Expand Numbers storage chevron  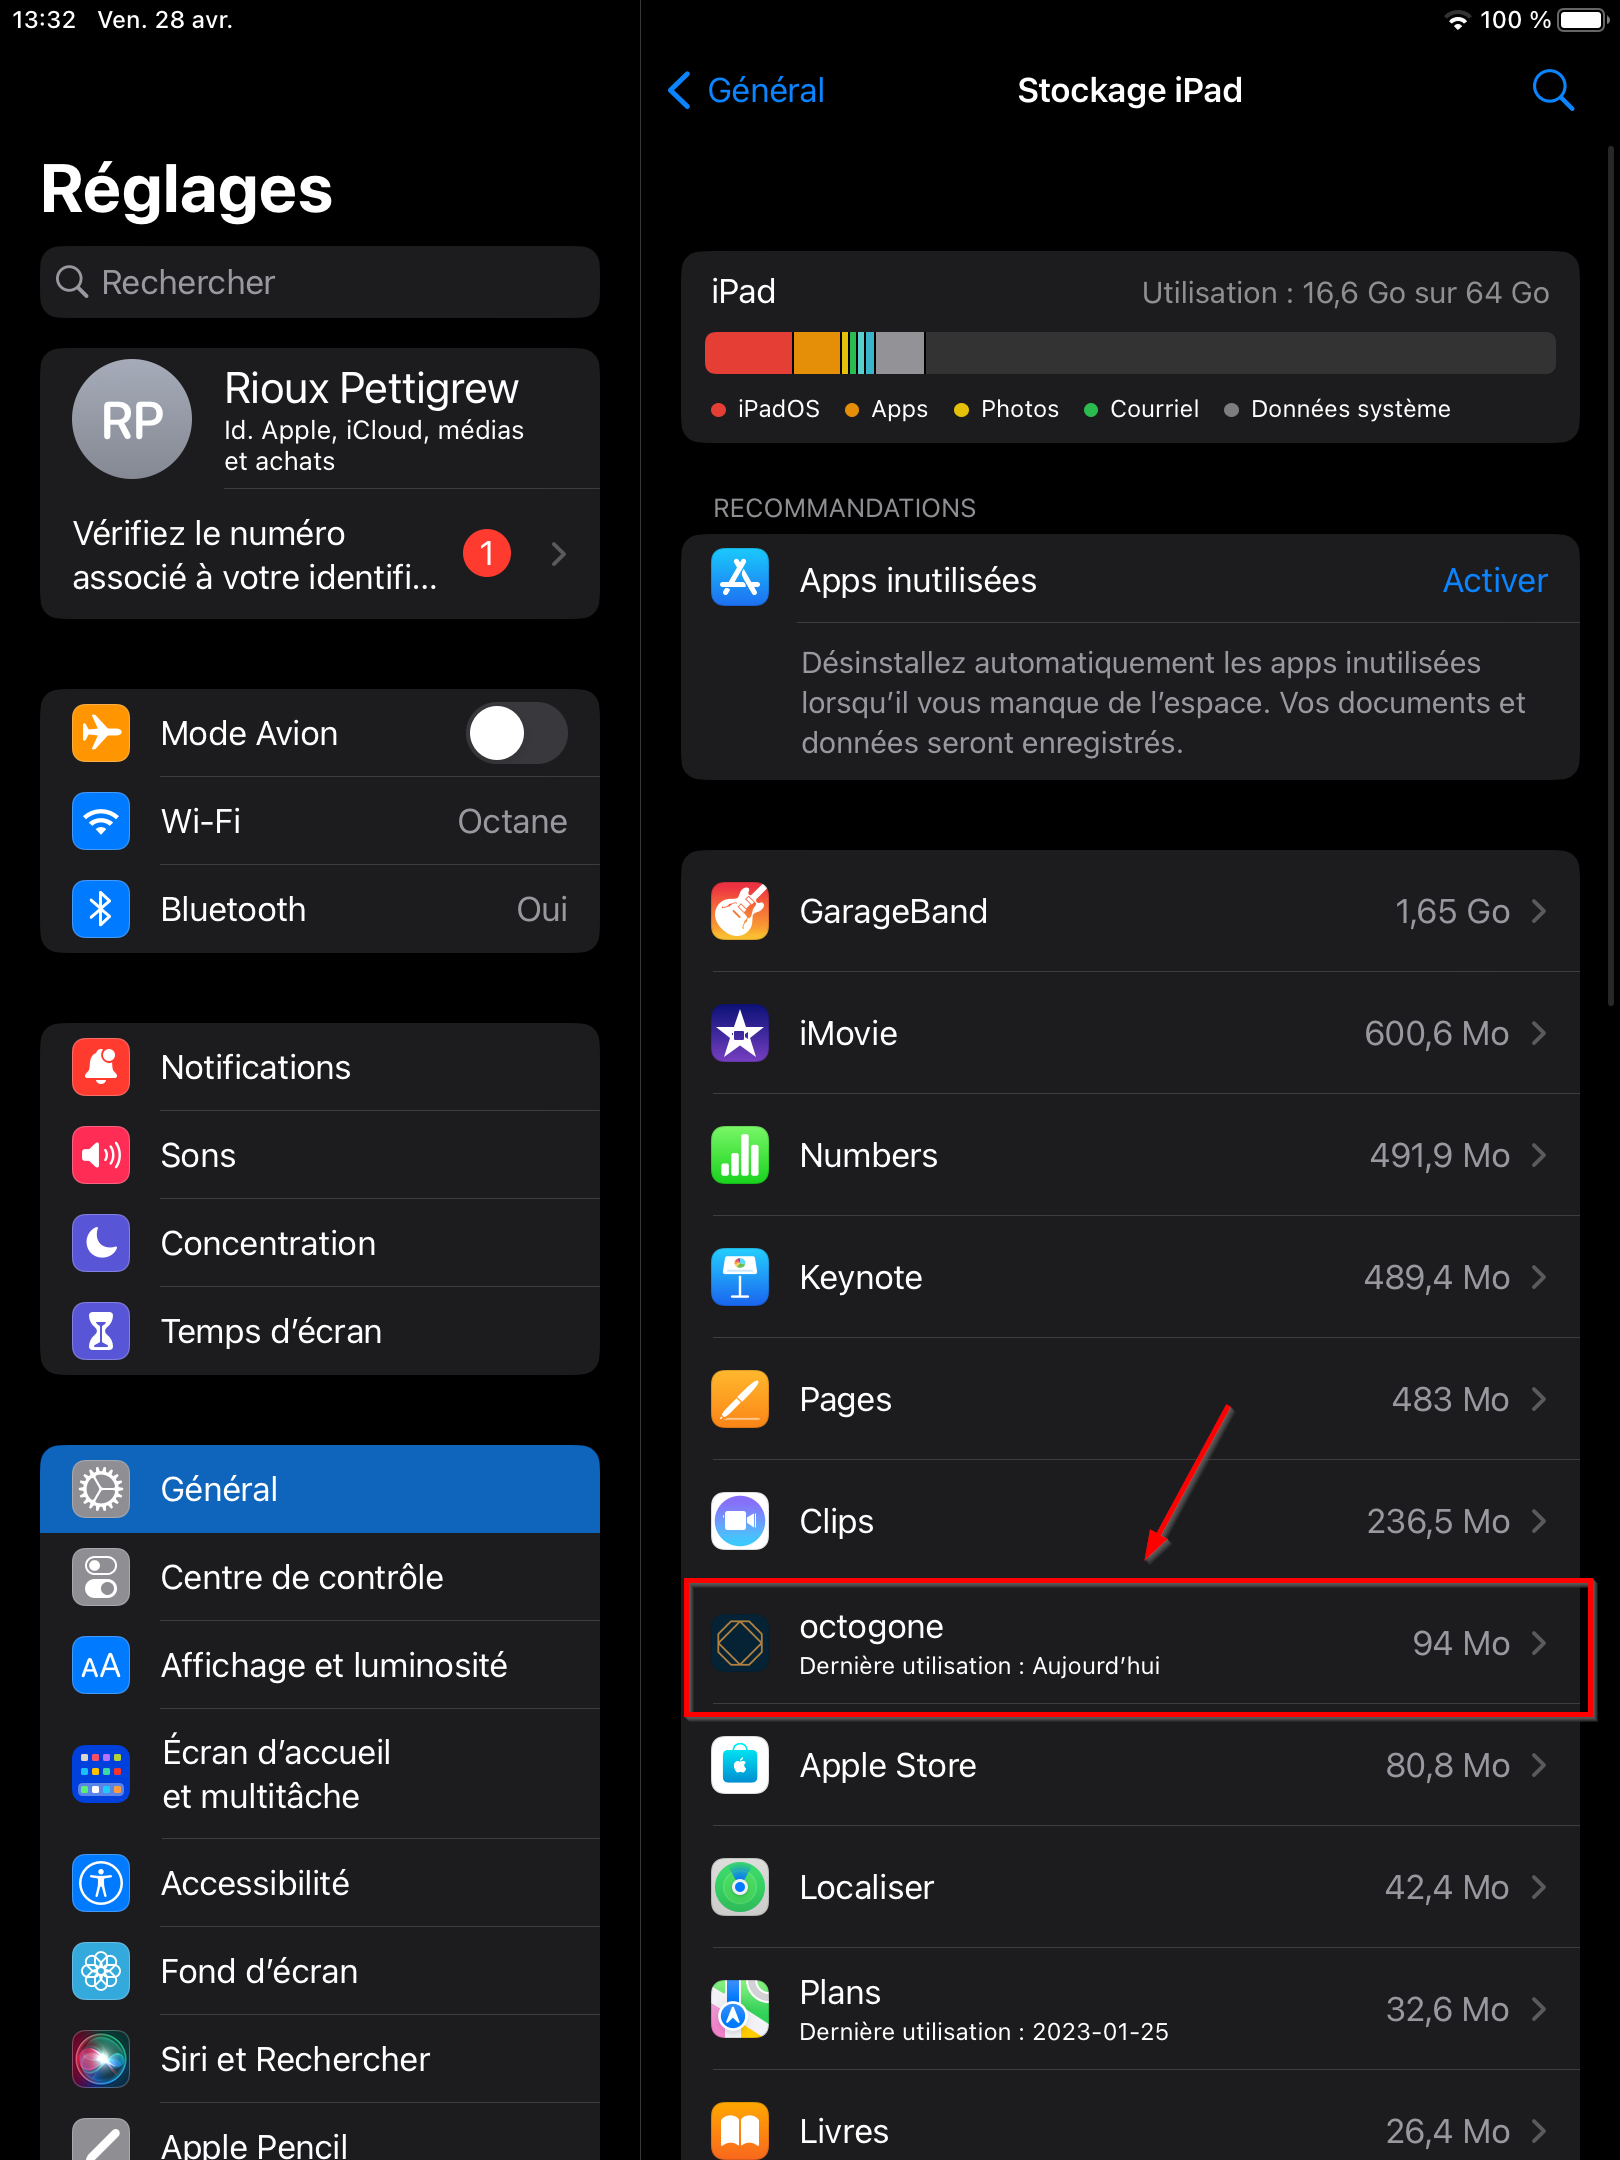coord(1540,1155)
